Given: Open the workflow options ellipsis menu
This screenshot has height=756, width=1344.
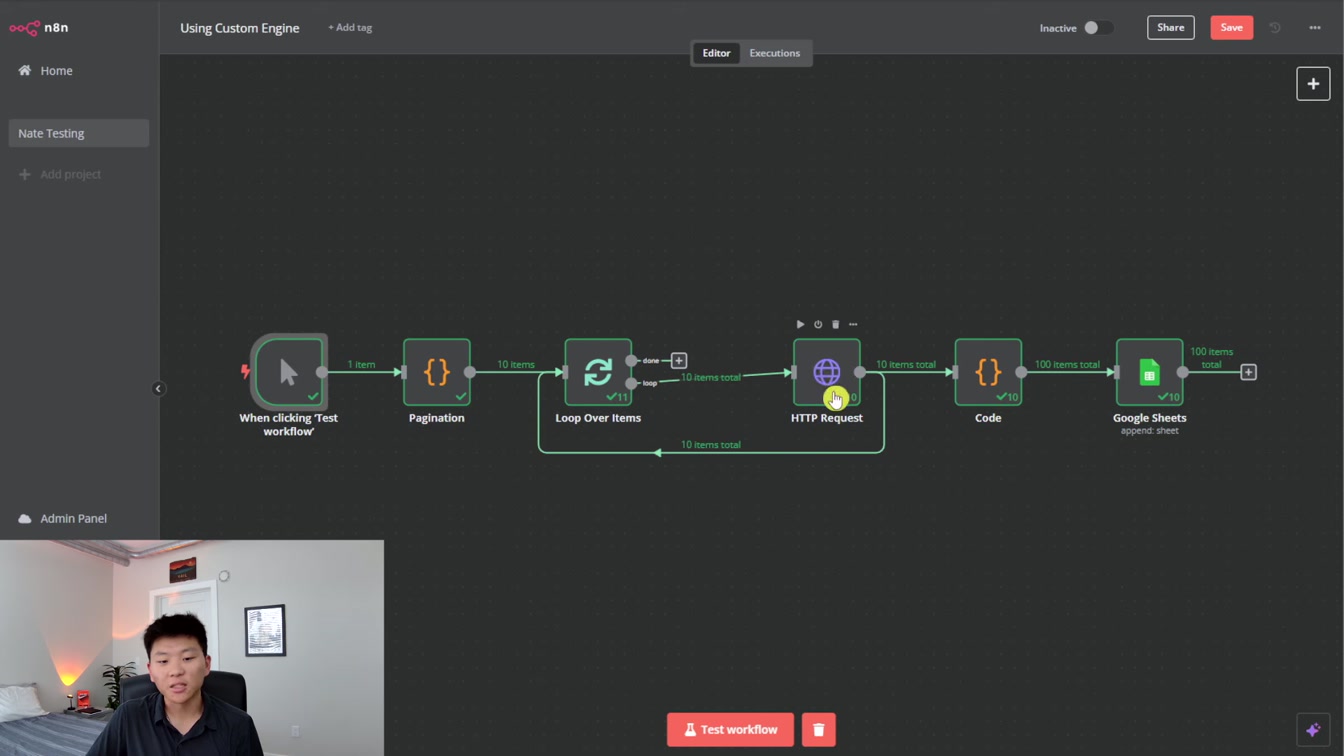Looking at the screenshot, I should coord(1315,28).
